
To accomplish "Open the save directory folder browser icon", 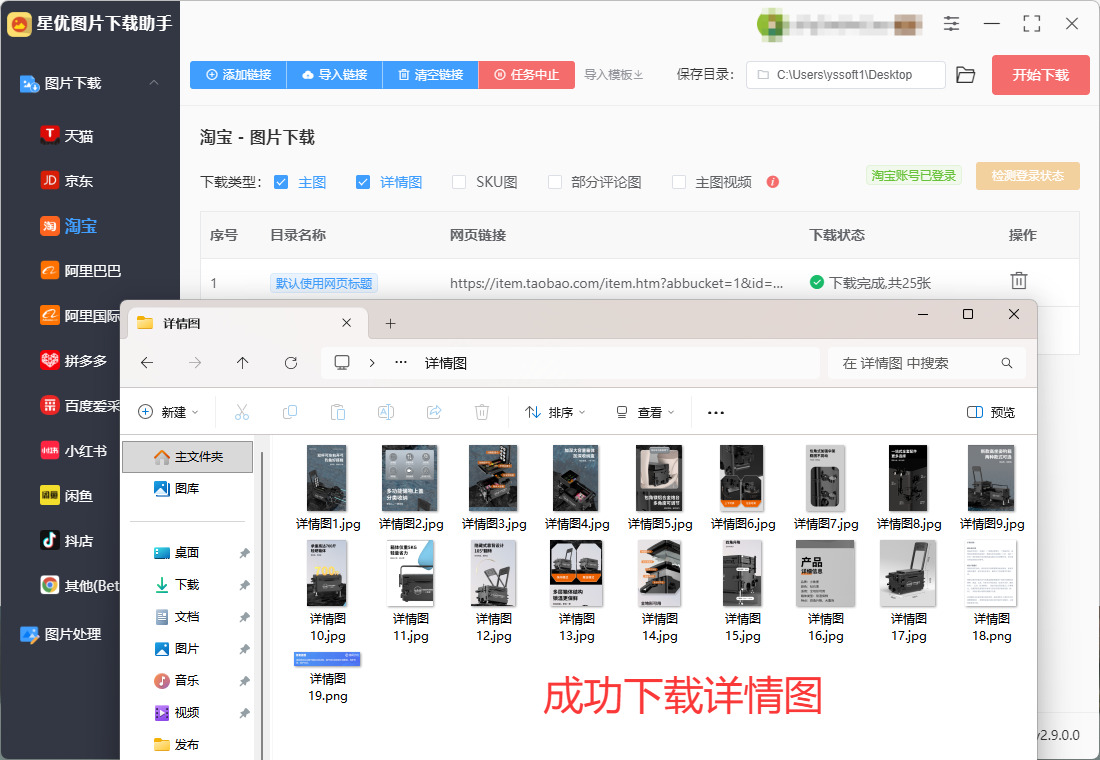I will point(965,75).
